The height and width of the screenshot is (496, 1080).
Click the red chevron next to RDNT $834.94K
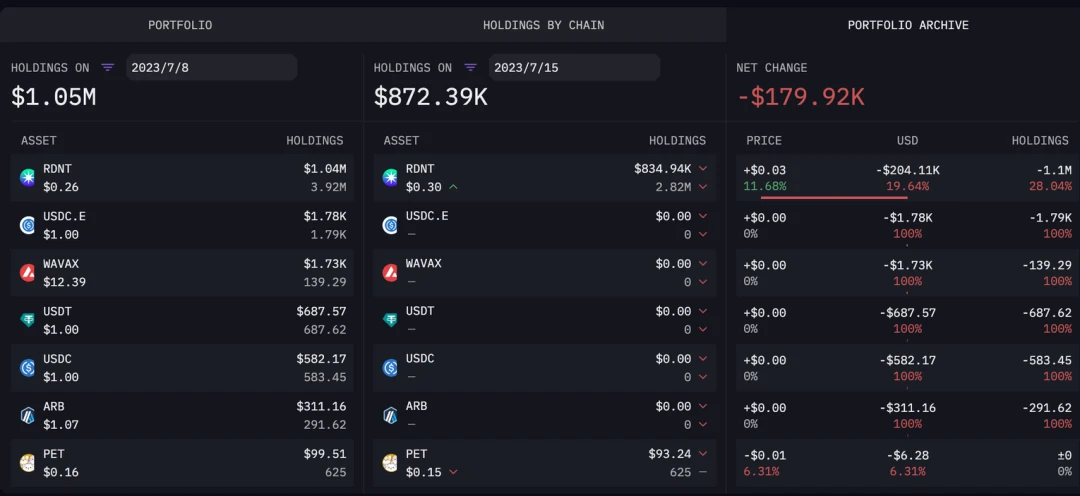click(x=703, y=169)
